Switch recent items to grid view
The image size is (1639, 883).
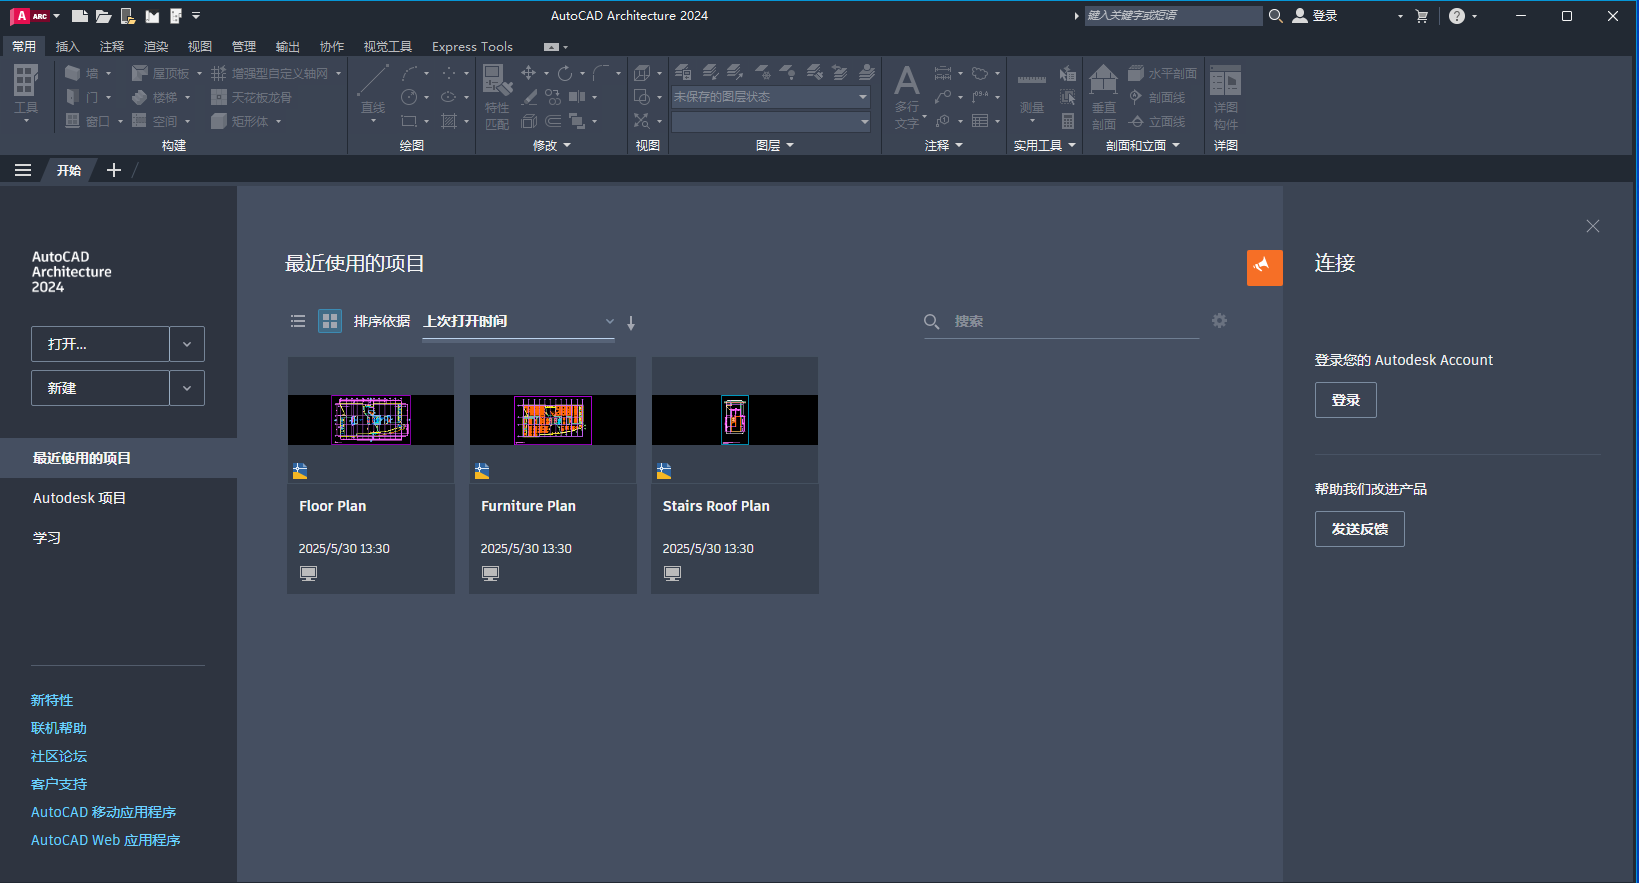[x=330, y=321]
